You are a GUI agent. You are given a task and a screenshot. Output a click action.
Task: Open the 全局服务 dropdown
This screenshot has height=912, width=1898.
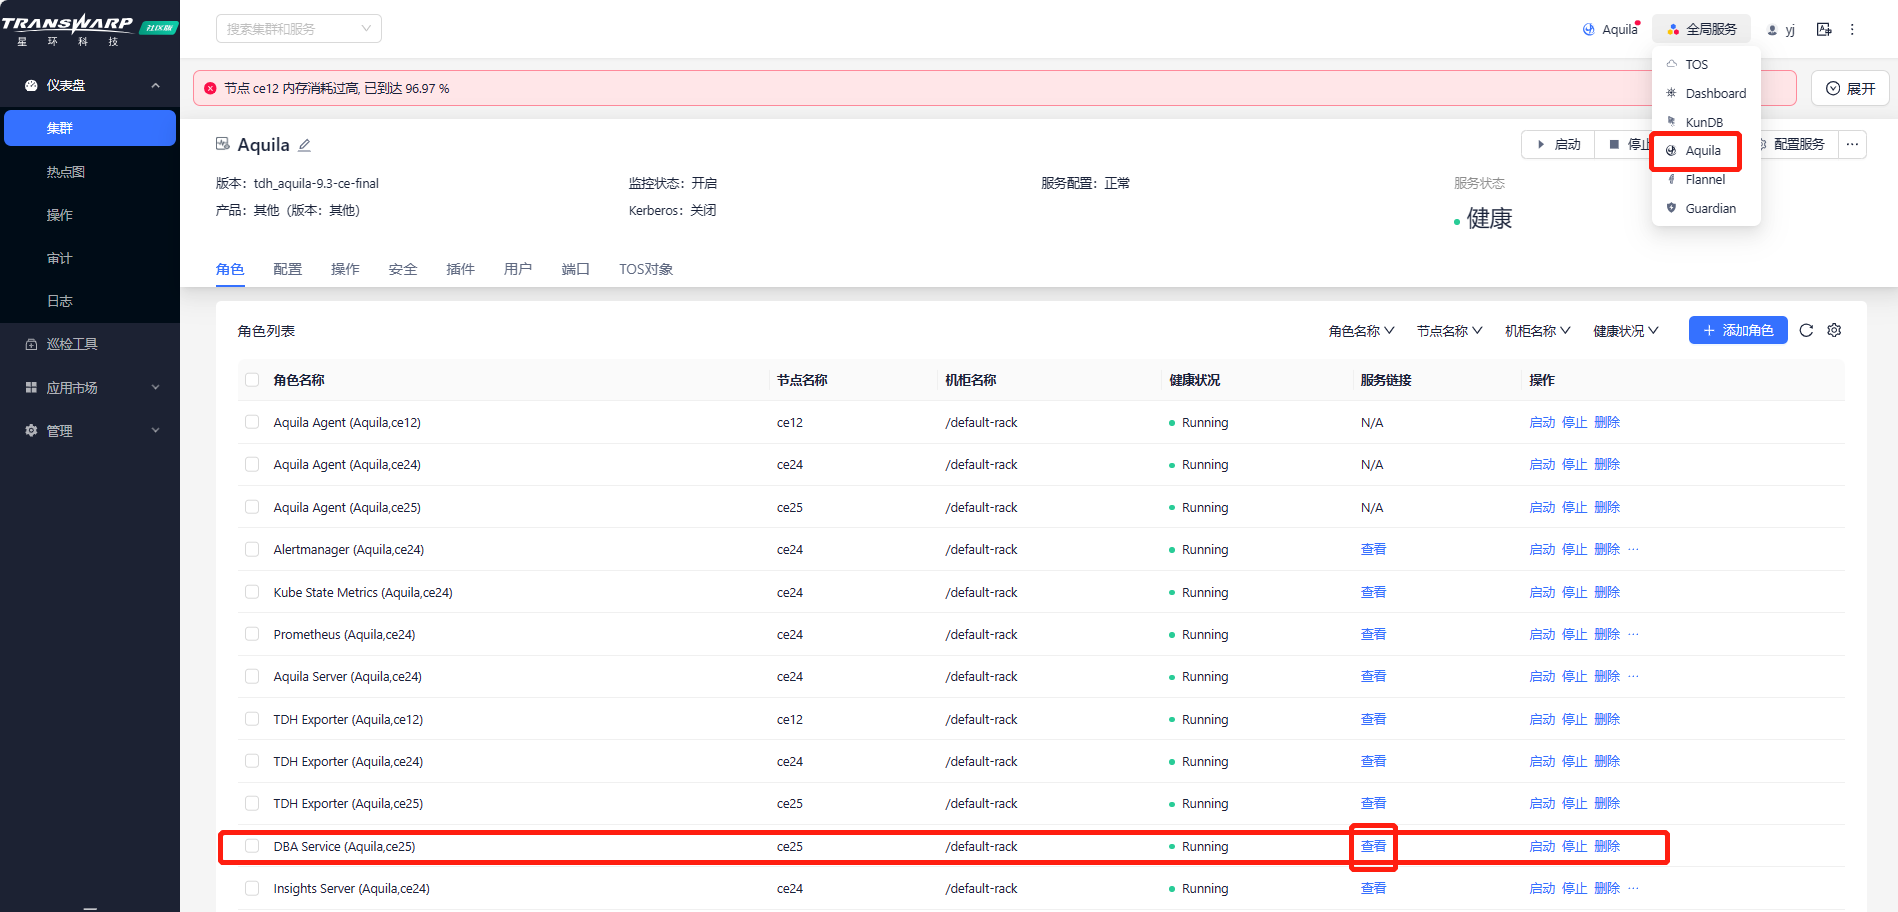[x=1701, y=29]
